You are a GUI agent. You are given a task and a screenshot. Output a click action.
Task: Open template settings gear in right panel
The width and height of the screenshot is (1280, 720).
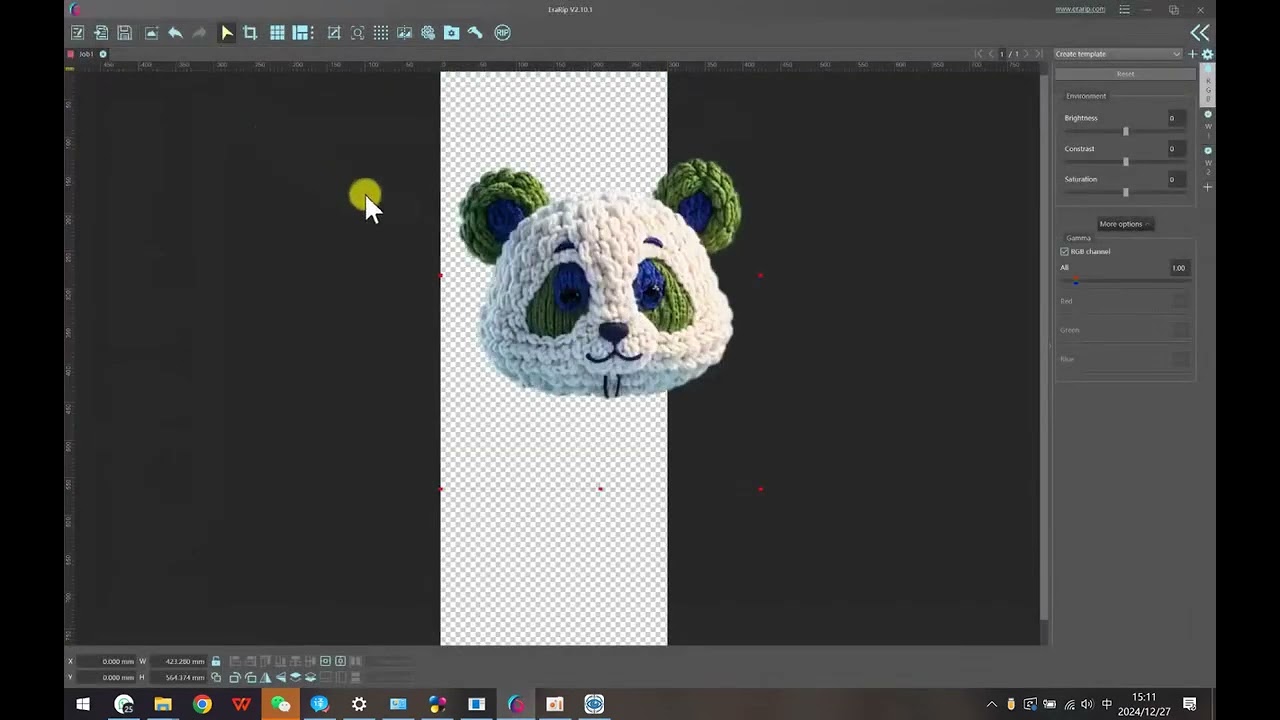[1207, 54]
